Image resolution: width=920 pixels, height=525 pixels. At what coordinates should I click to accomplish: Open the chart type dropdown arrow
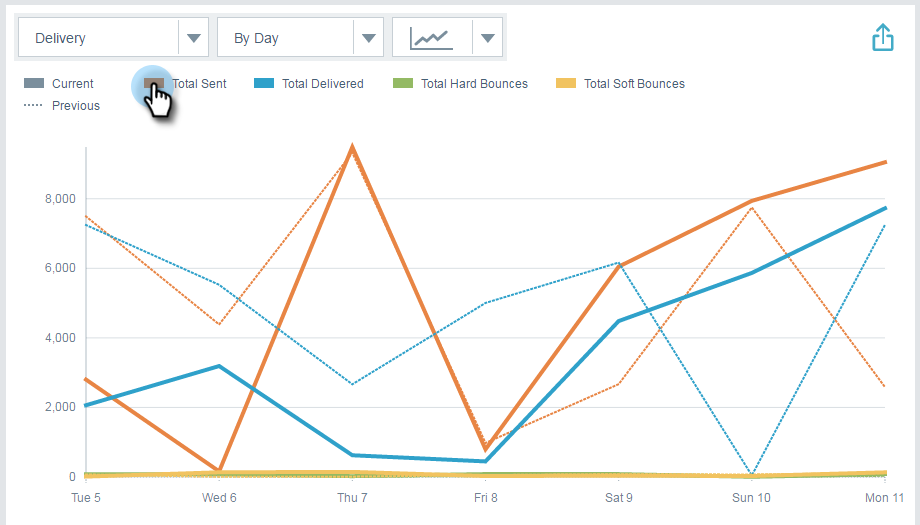click(x=488, y=38)
